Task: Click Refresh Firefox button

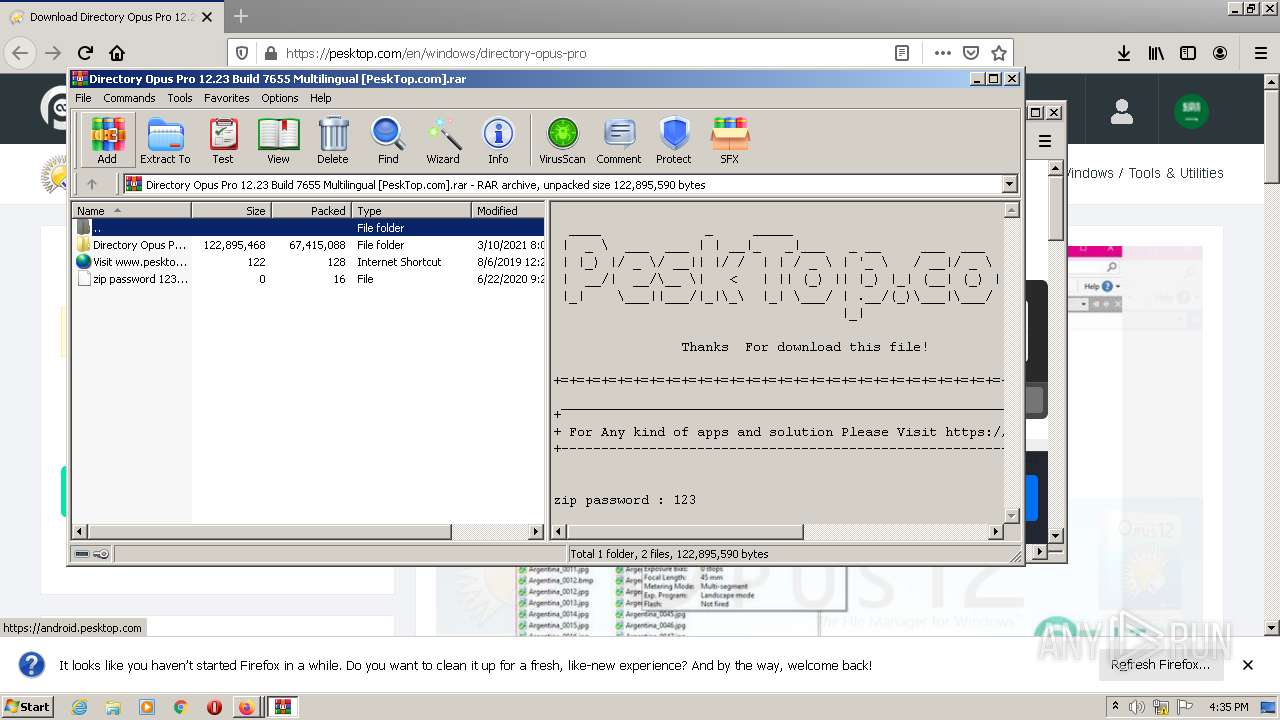Action: pos(1160,665)
